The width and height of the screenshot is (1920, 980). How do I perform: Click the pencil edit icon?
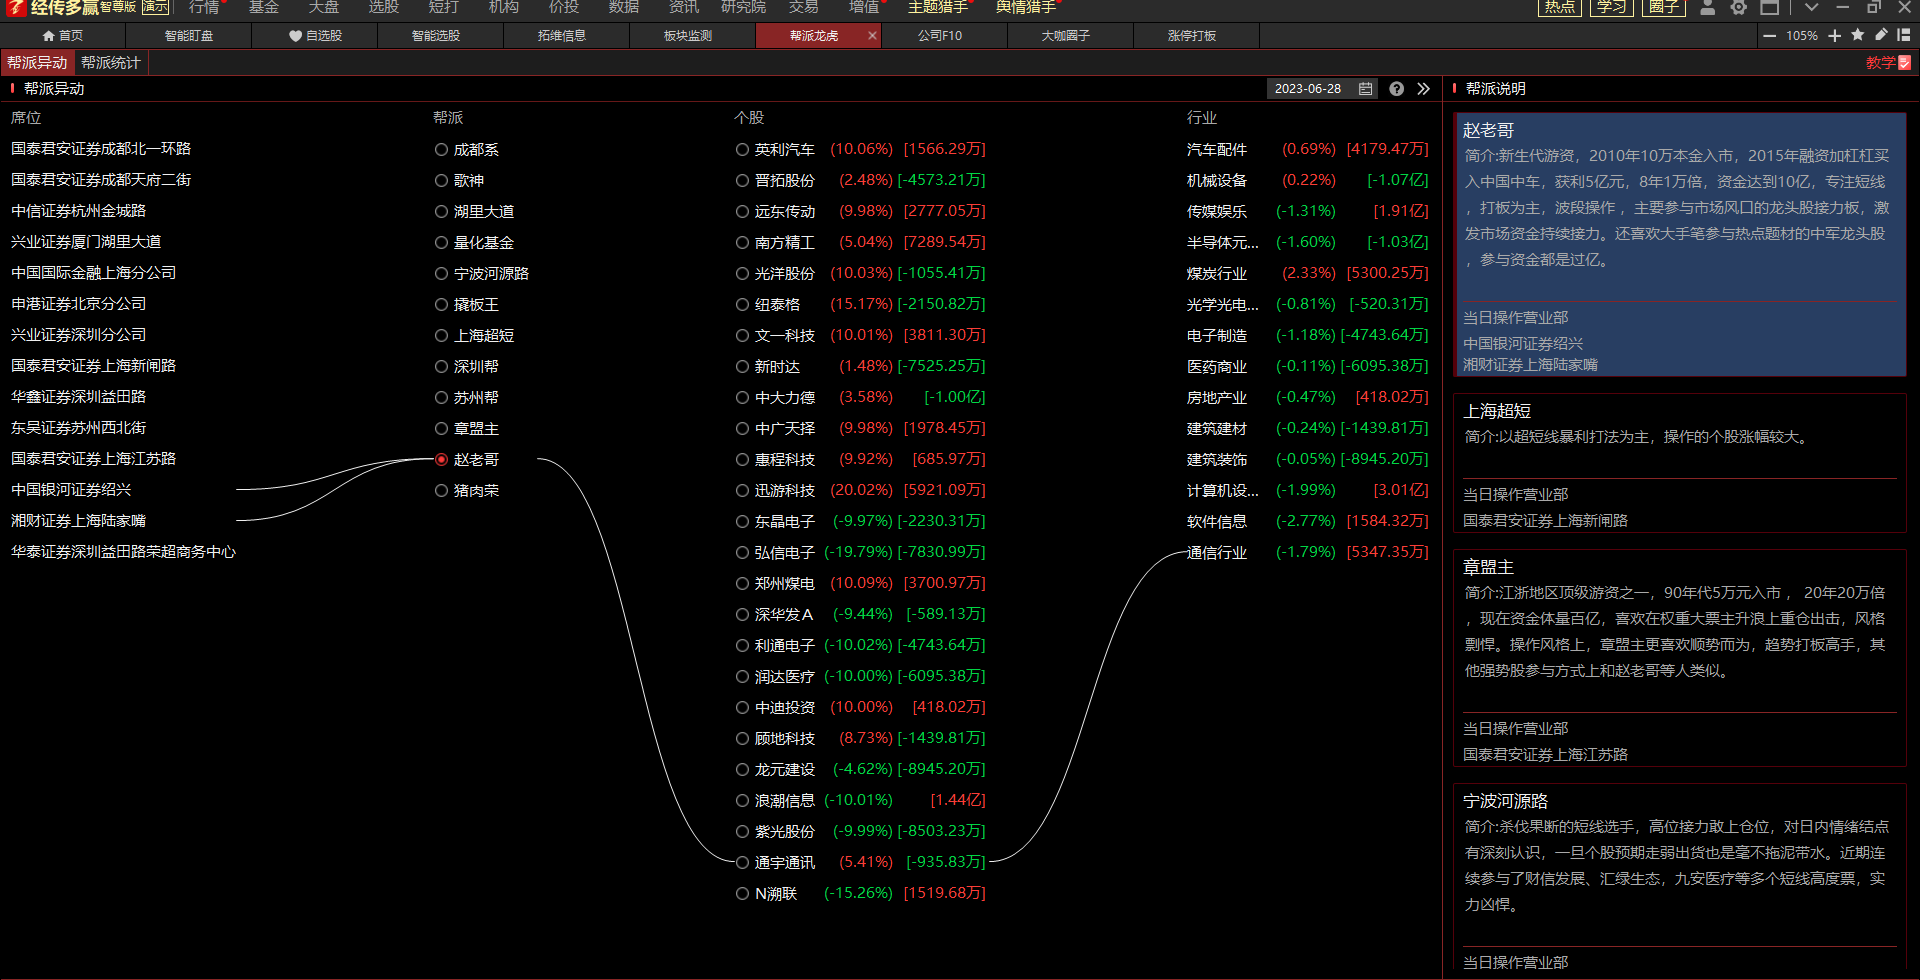[1881, 35]
